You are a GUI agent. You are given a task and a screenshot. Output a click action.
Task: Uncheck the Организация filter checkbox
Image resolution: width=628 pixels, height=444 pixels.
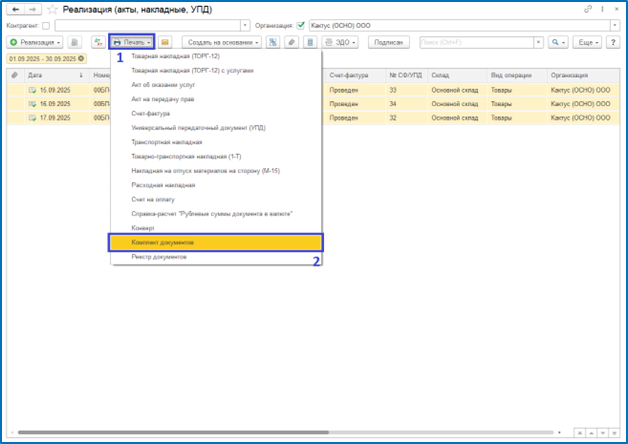pos(301,25)
